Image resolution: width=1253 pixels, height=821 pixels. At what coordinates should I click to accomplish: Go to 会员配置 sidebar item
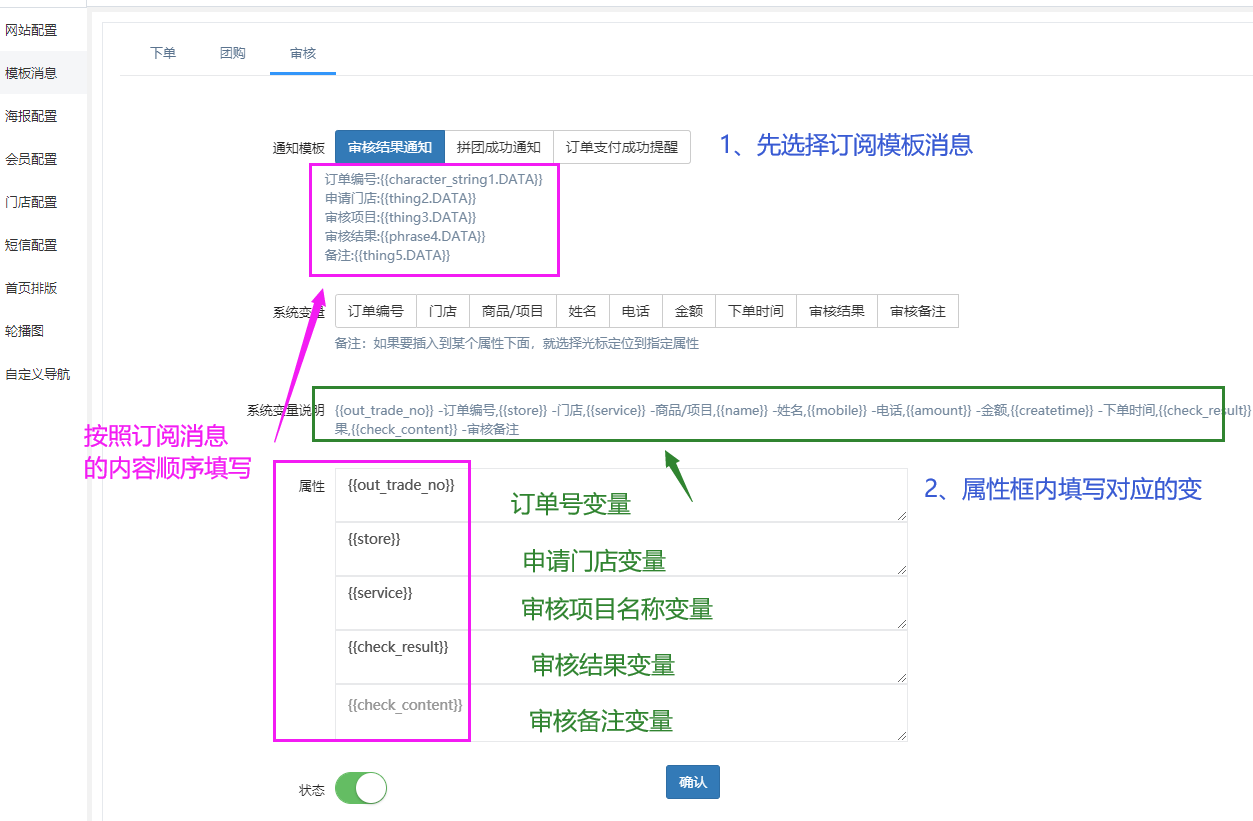click(31, 159)
